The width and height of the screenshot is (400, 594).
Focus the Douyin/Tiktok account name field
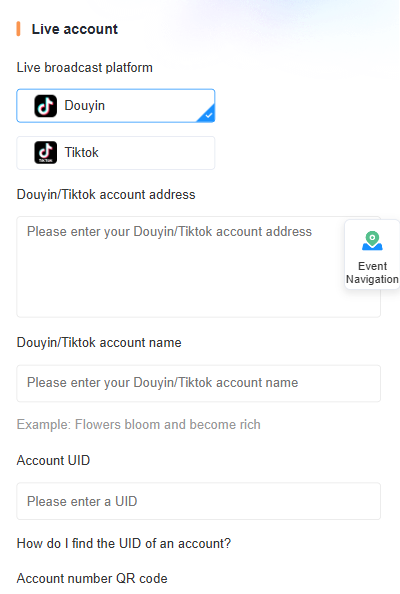pos(198,383)
